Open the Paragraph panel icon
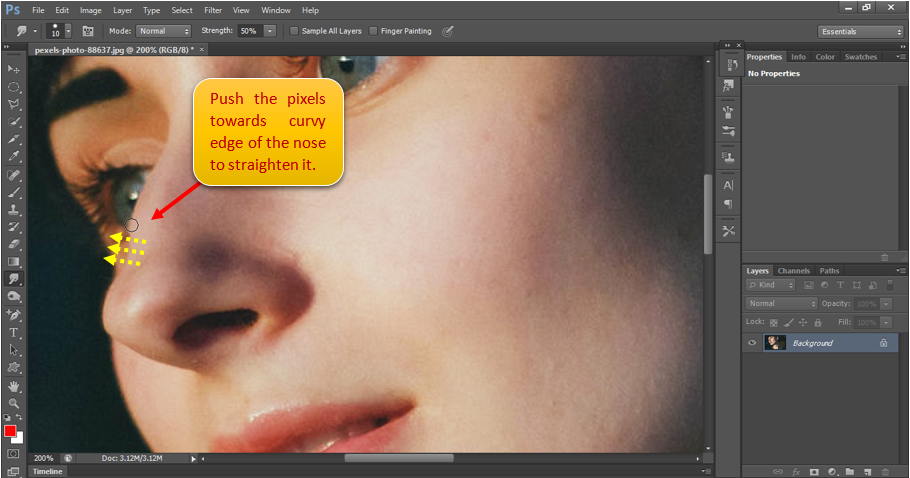This screenshot has height=478, width=910. coord(728,204)
